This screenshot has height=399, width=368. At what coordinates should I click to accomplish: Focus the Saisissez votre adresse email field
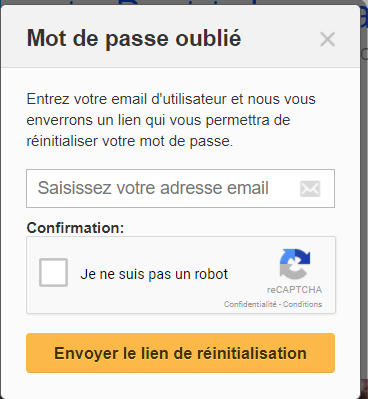point(180,188)
